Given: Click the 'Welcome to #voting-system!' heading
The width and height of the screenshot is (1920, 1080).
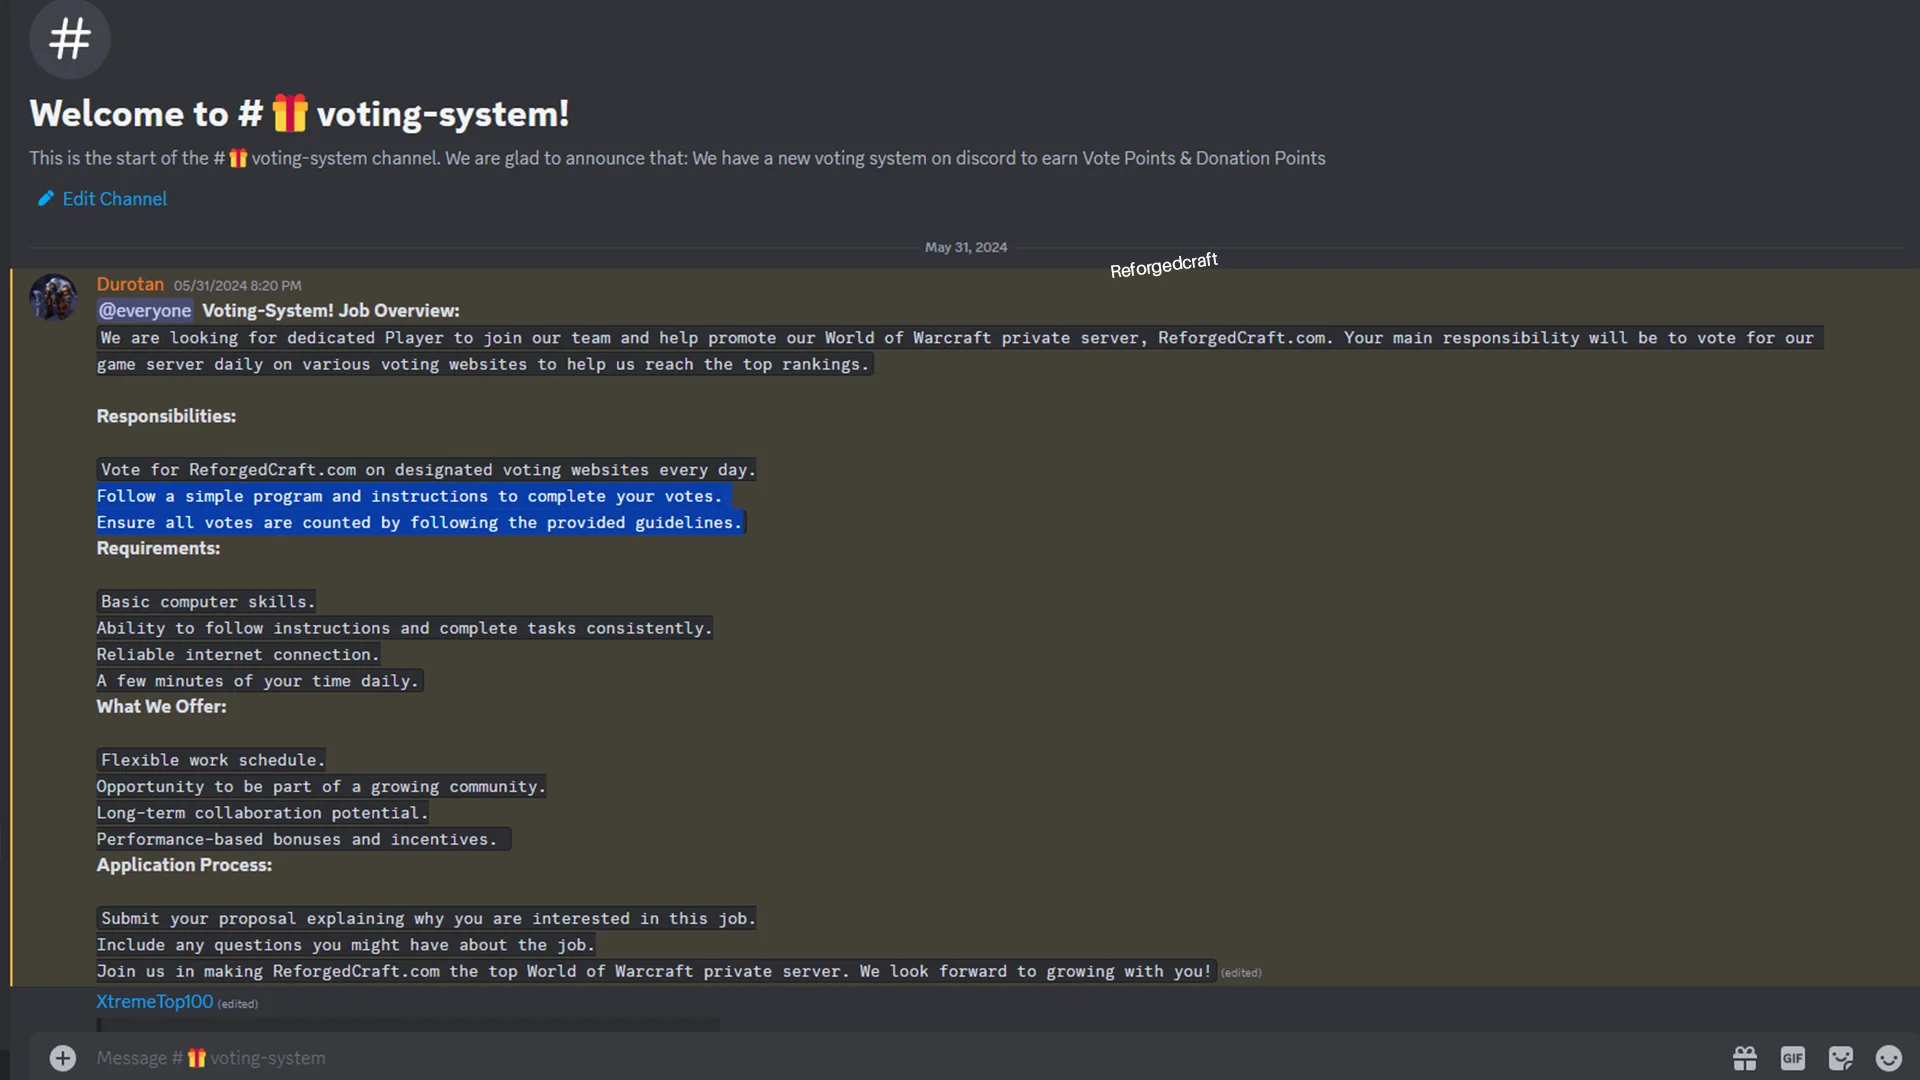Looking at the screenshot, I should point(299,114).
